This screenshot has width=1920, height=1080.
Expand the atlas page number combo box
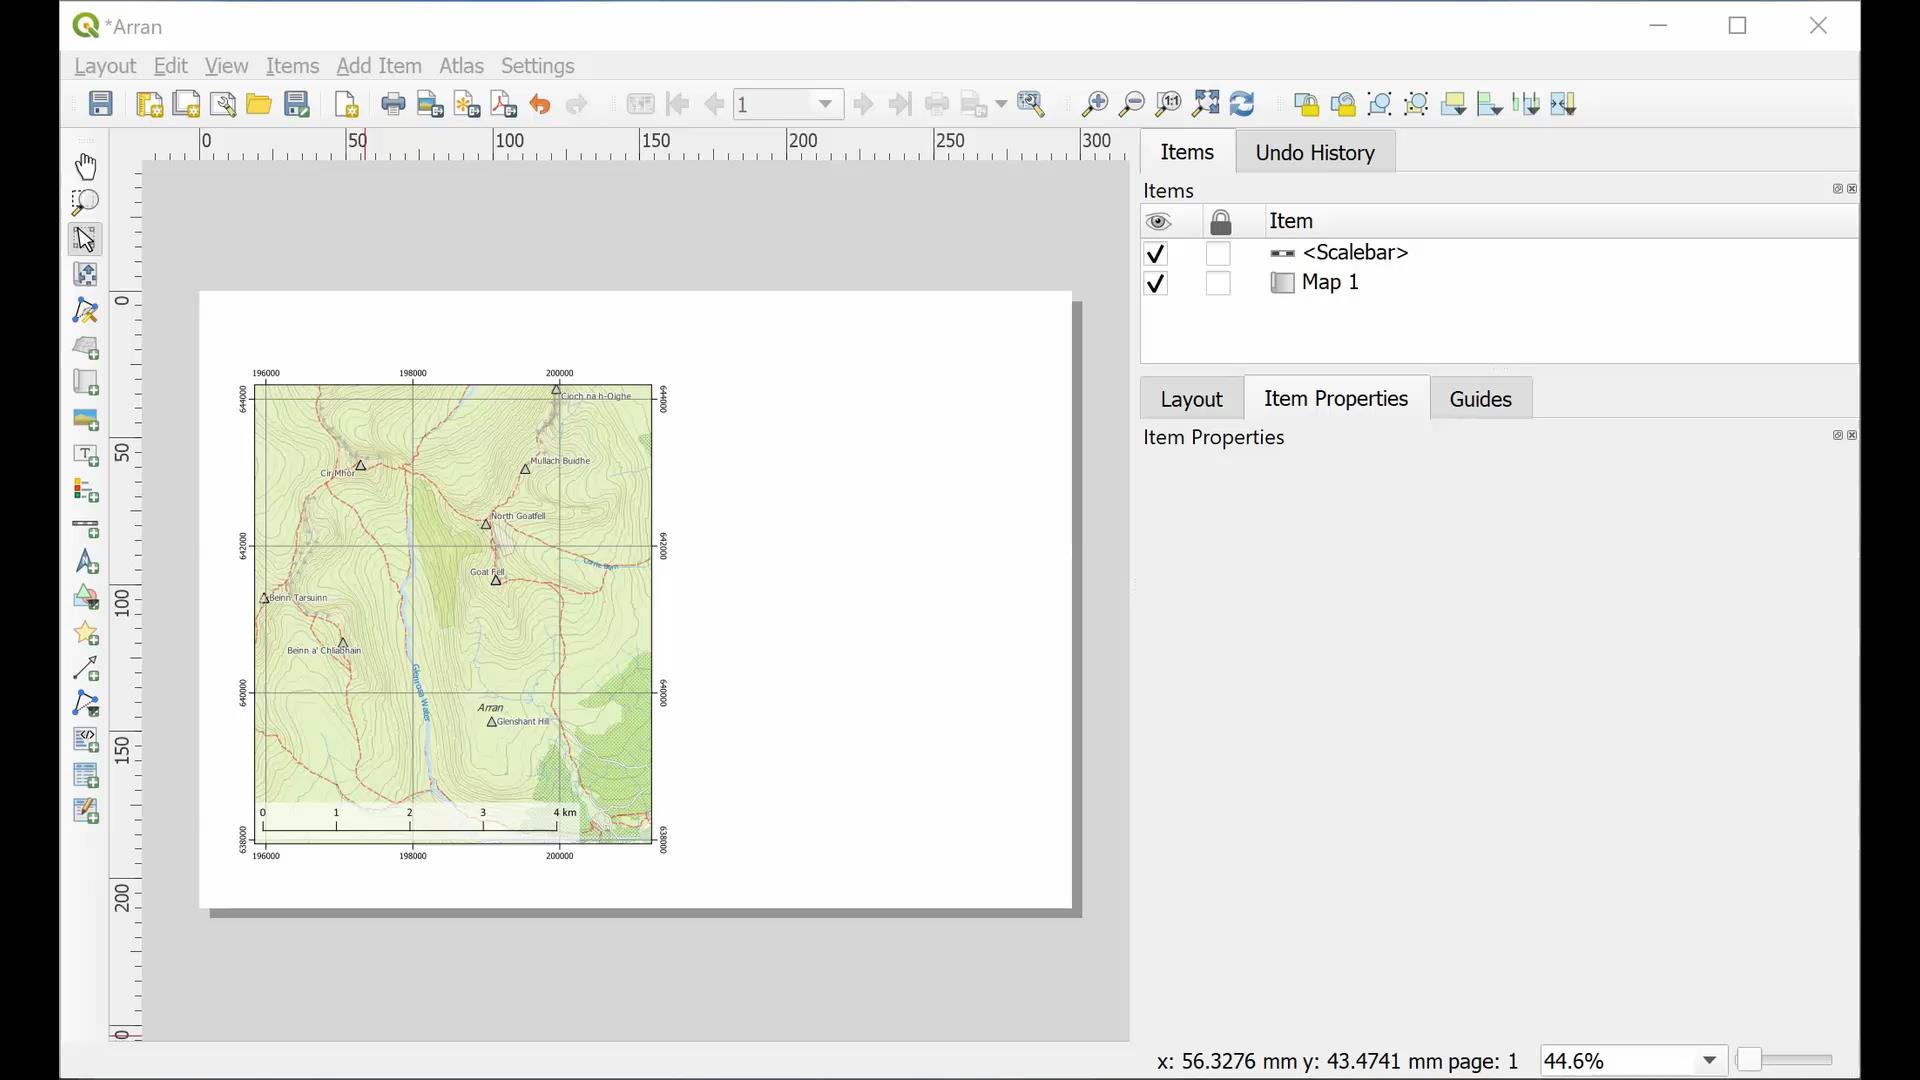(x=825, y=104)
